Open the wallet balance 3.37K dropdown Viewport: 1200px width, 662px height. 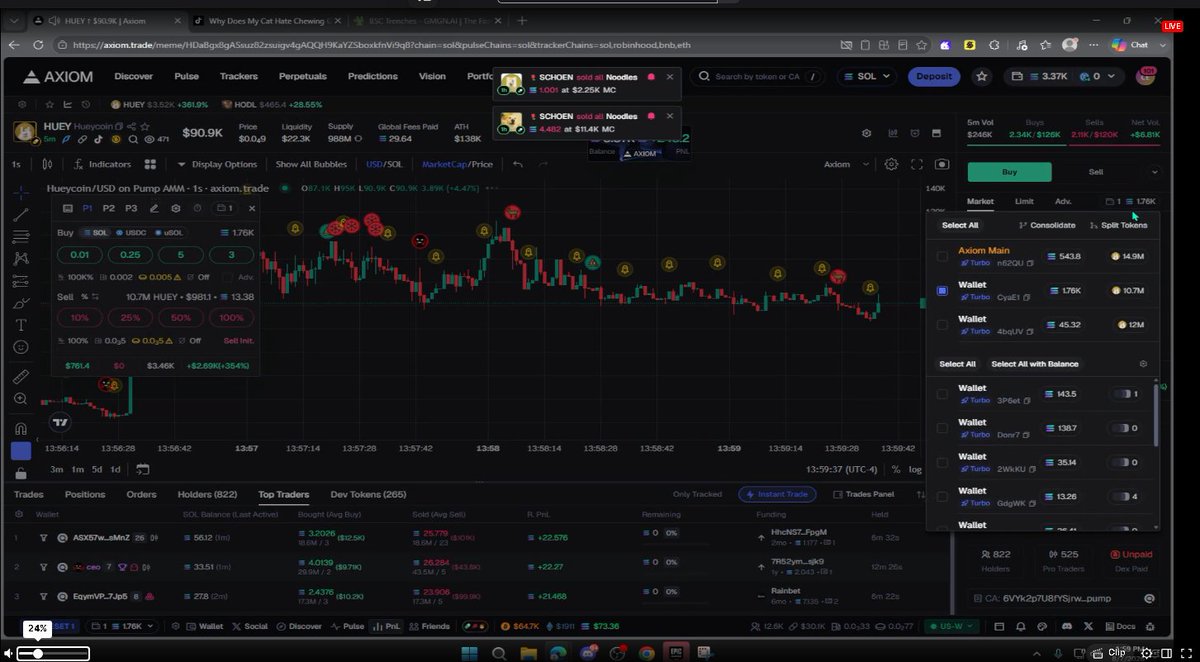pyautogui.click(x=1065, y=76)
